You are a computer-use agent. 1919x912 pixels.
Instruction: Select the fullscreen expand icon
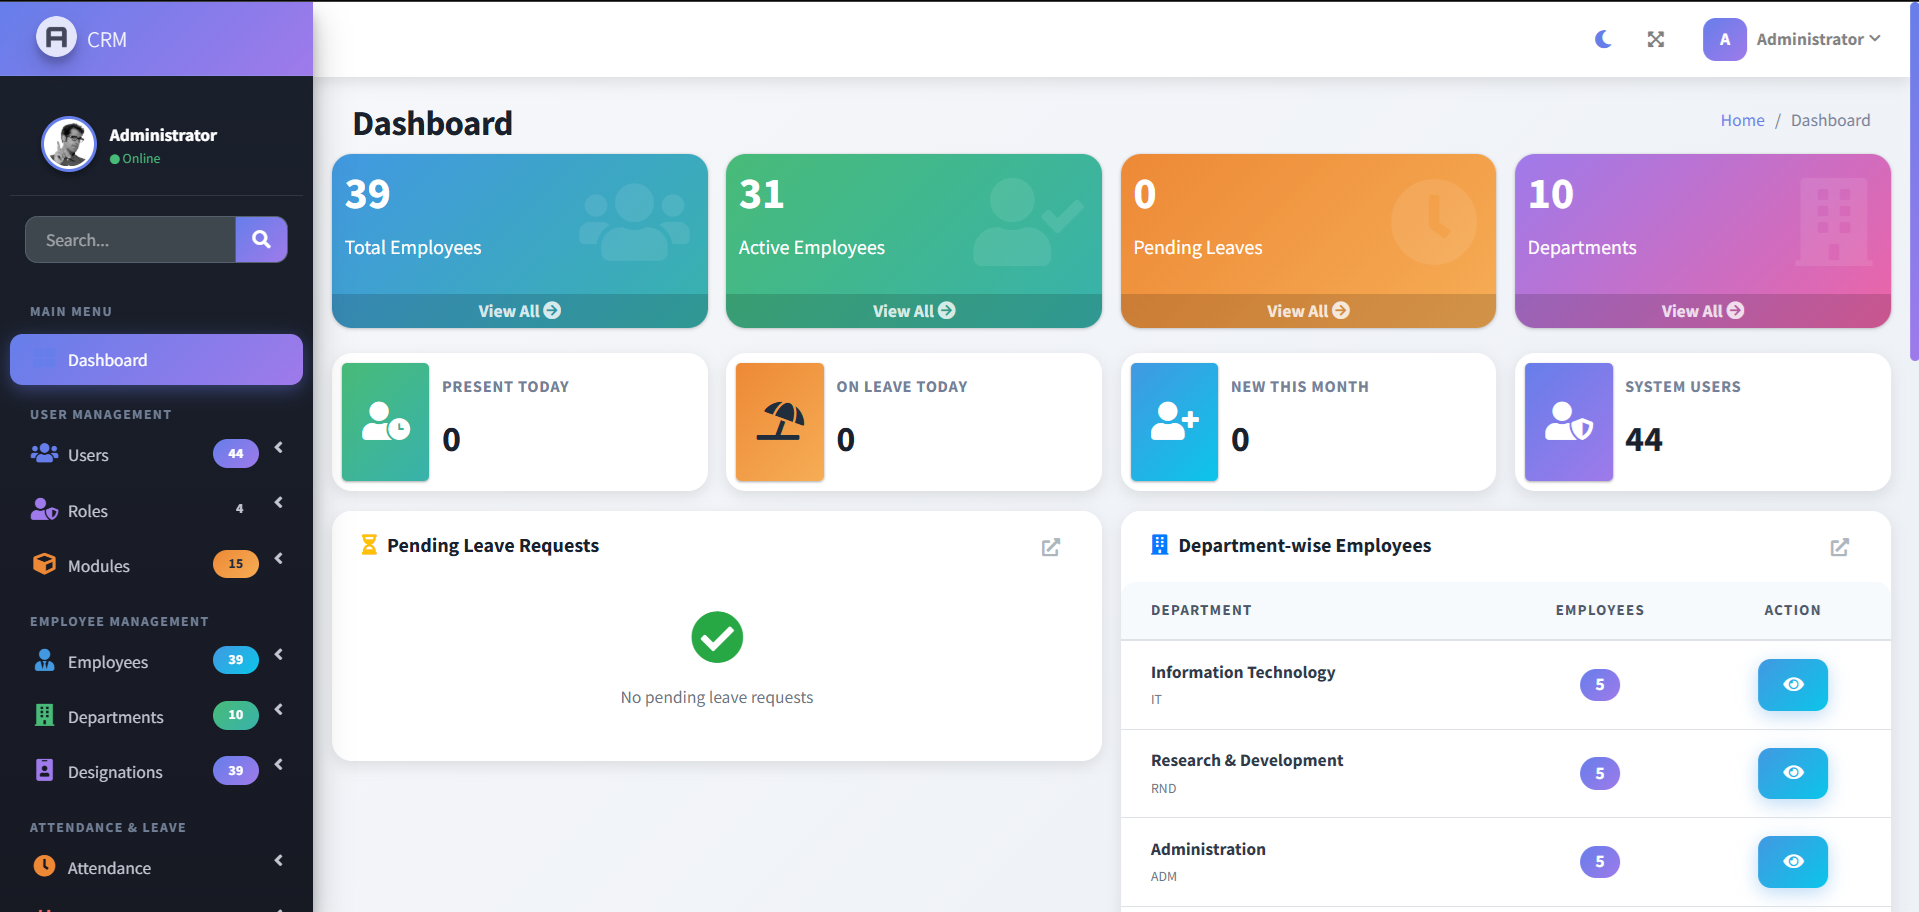1655,39
